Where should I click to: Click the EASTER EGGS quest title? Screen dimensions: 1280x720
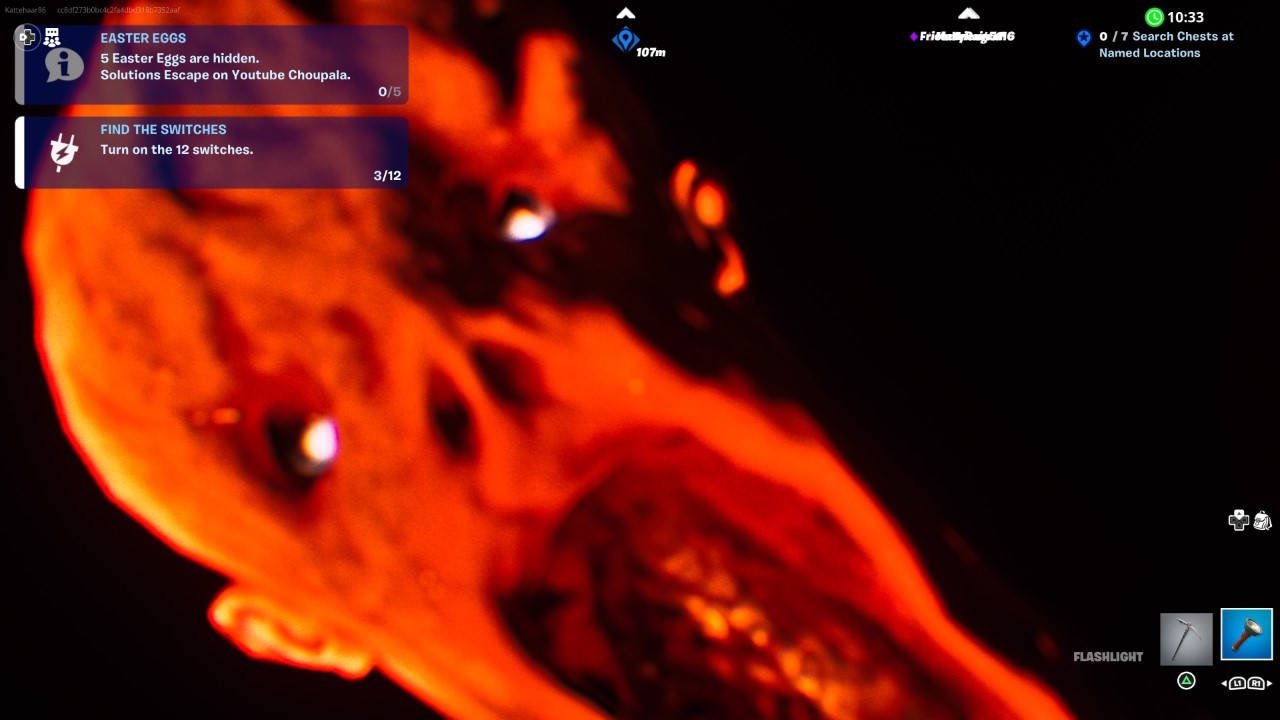pyautogui.click(x=143, y=38)
